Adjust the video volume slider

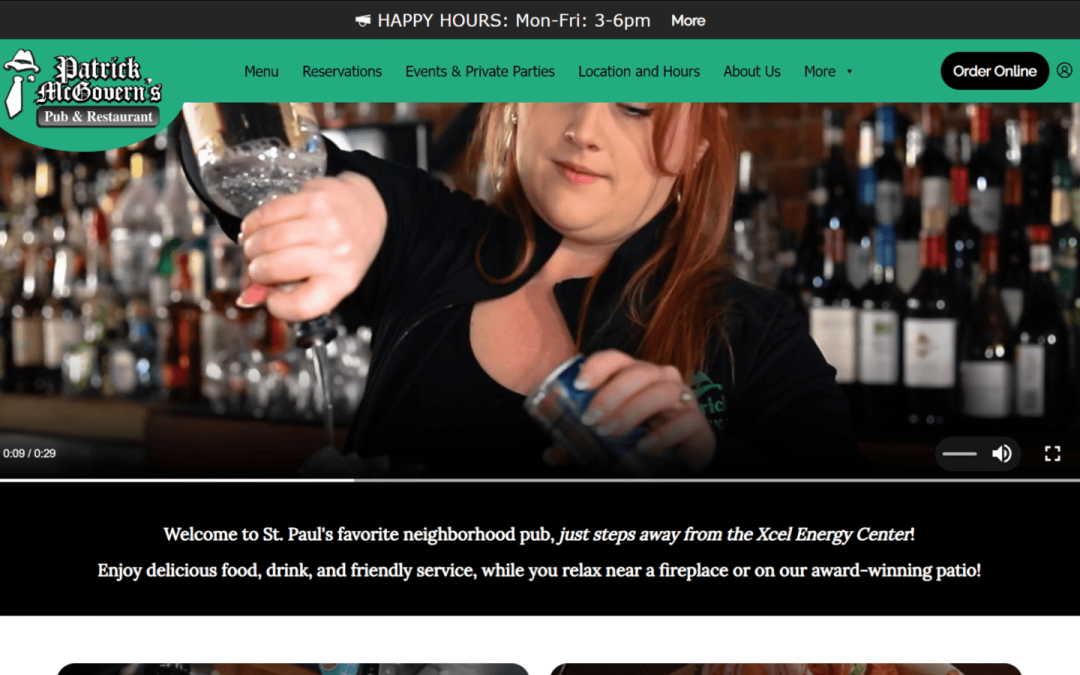(959, 454)
